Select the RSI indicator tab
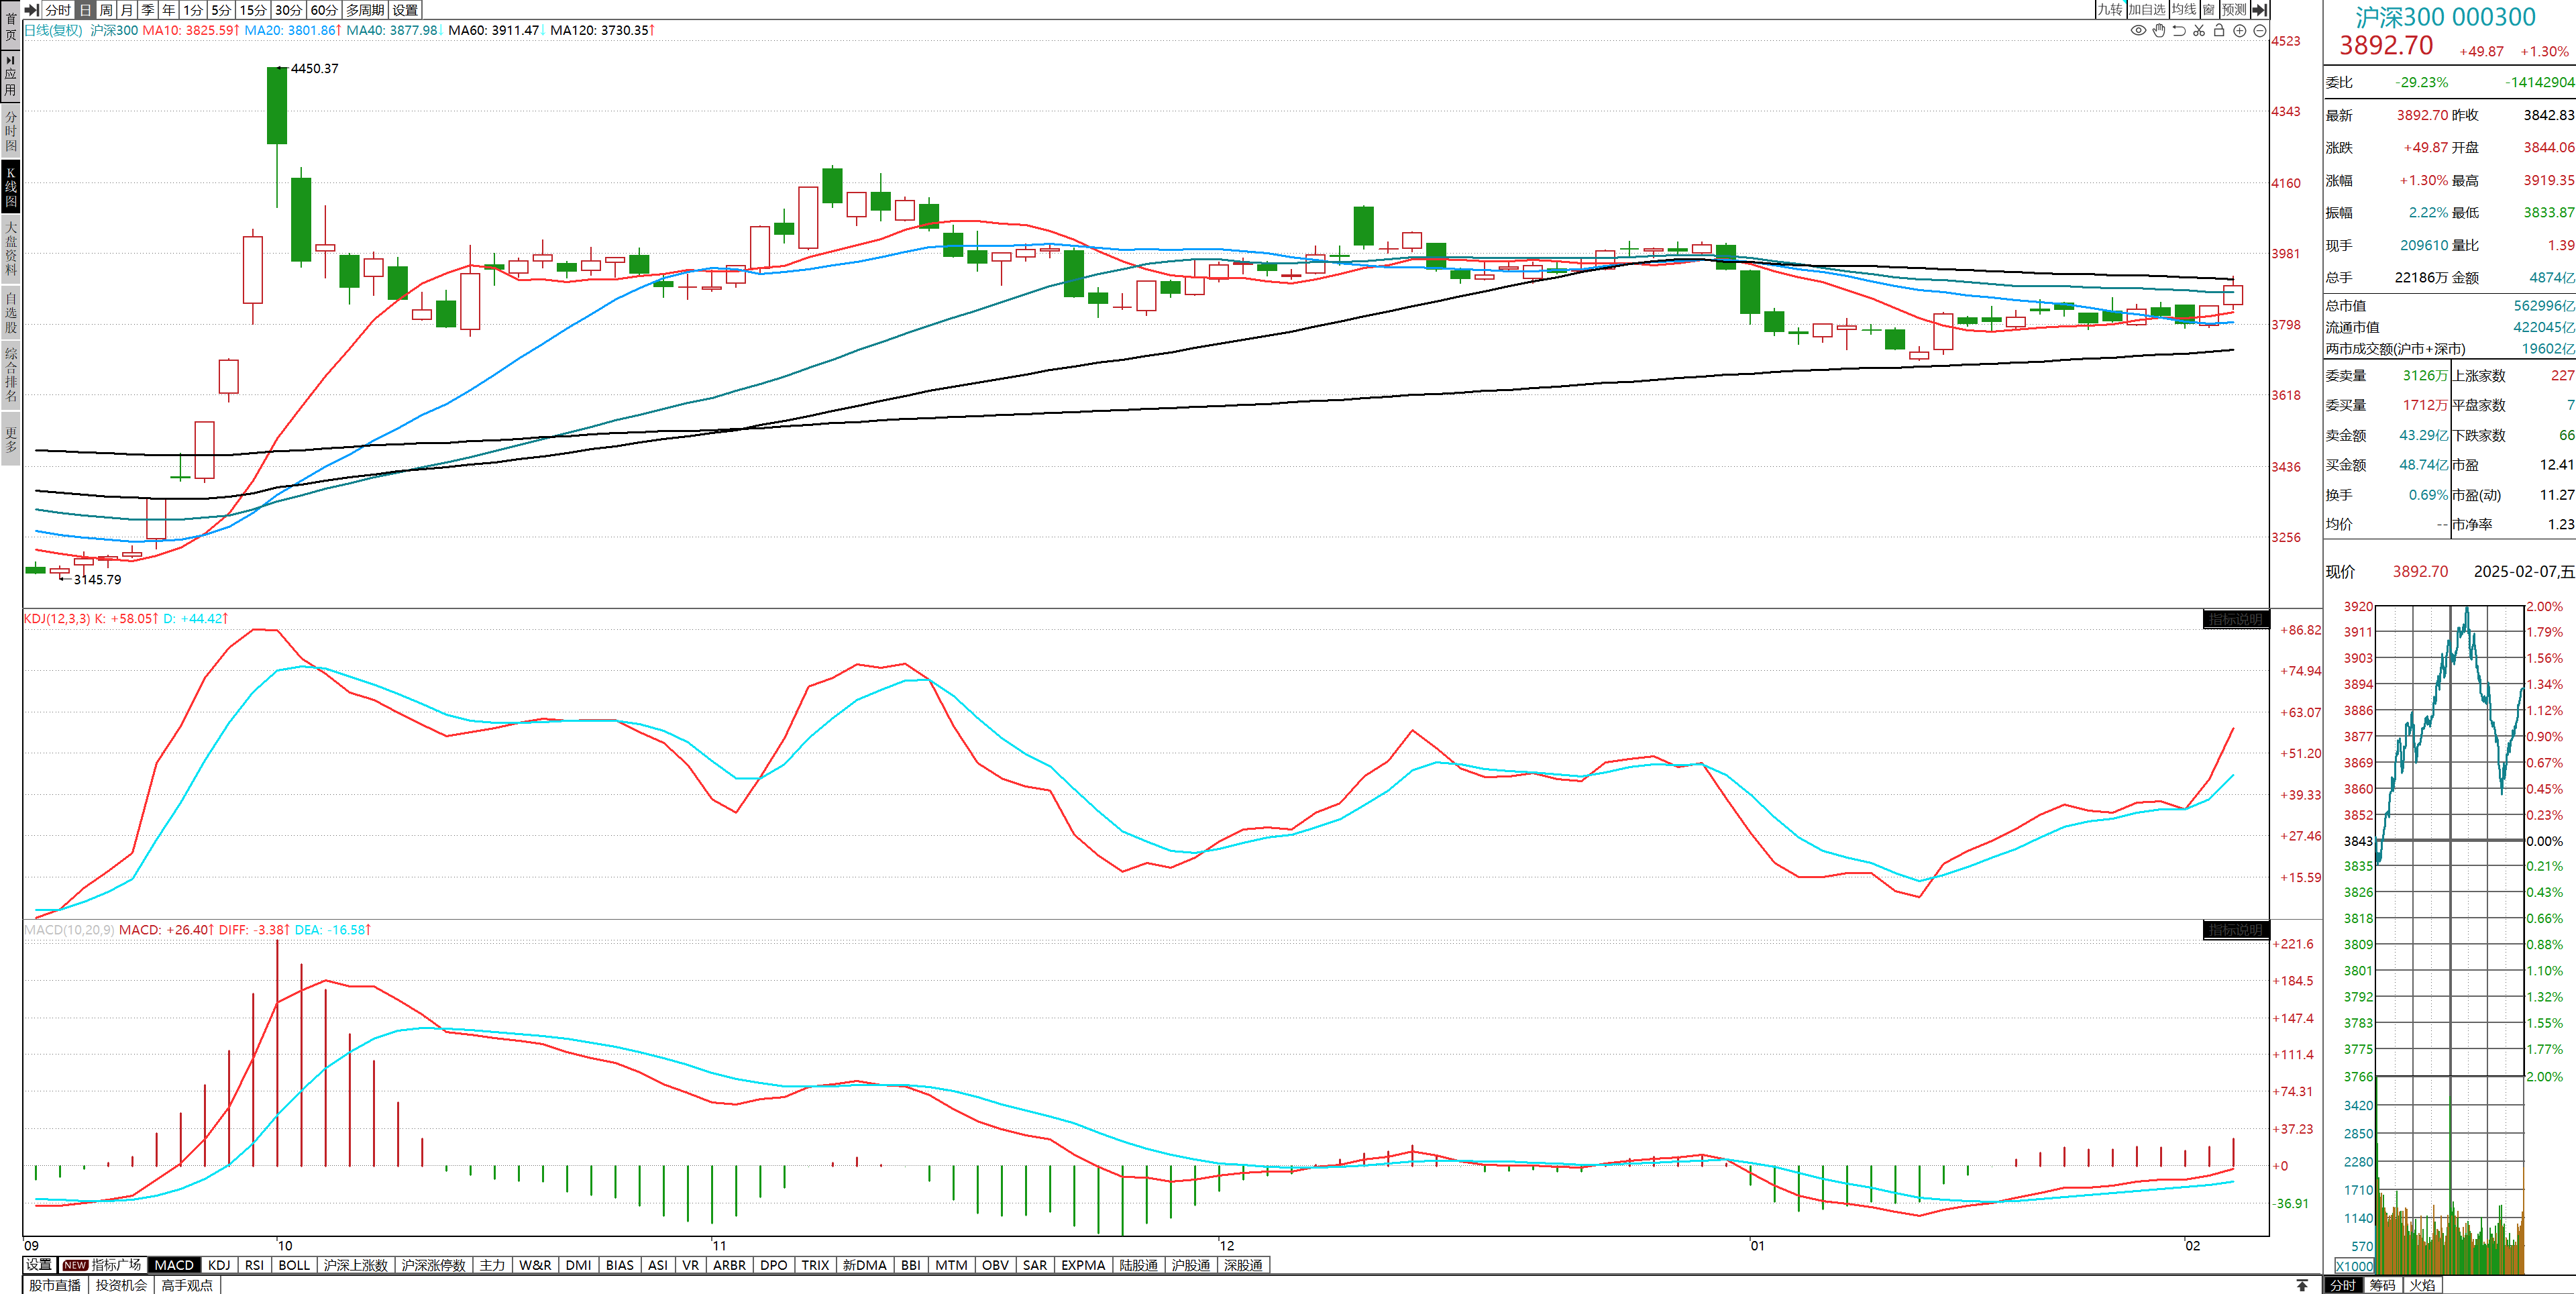The width and height of the screenshot is (2576, 1294). (x=254, y=1265)
